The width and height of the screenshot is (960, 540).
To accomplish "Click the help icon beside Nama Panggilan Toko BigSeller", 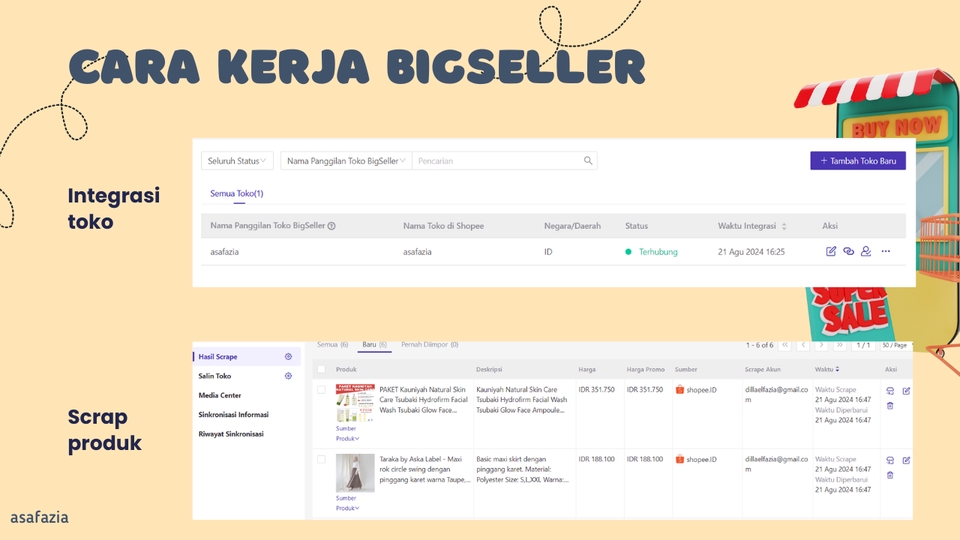I will click(331, 226).
